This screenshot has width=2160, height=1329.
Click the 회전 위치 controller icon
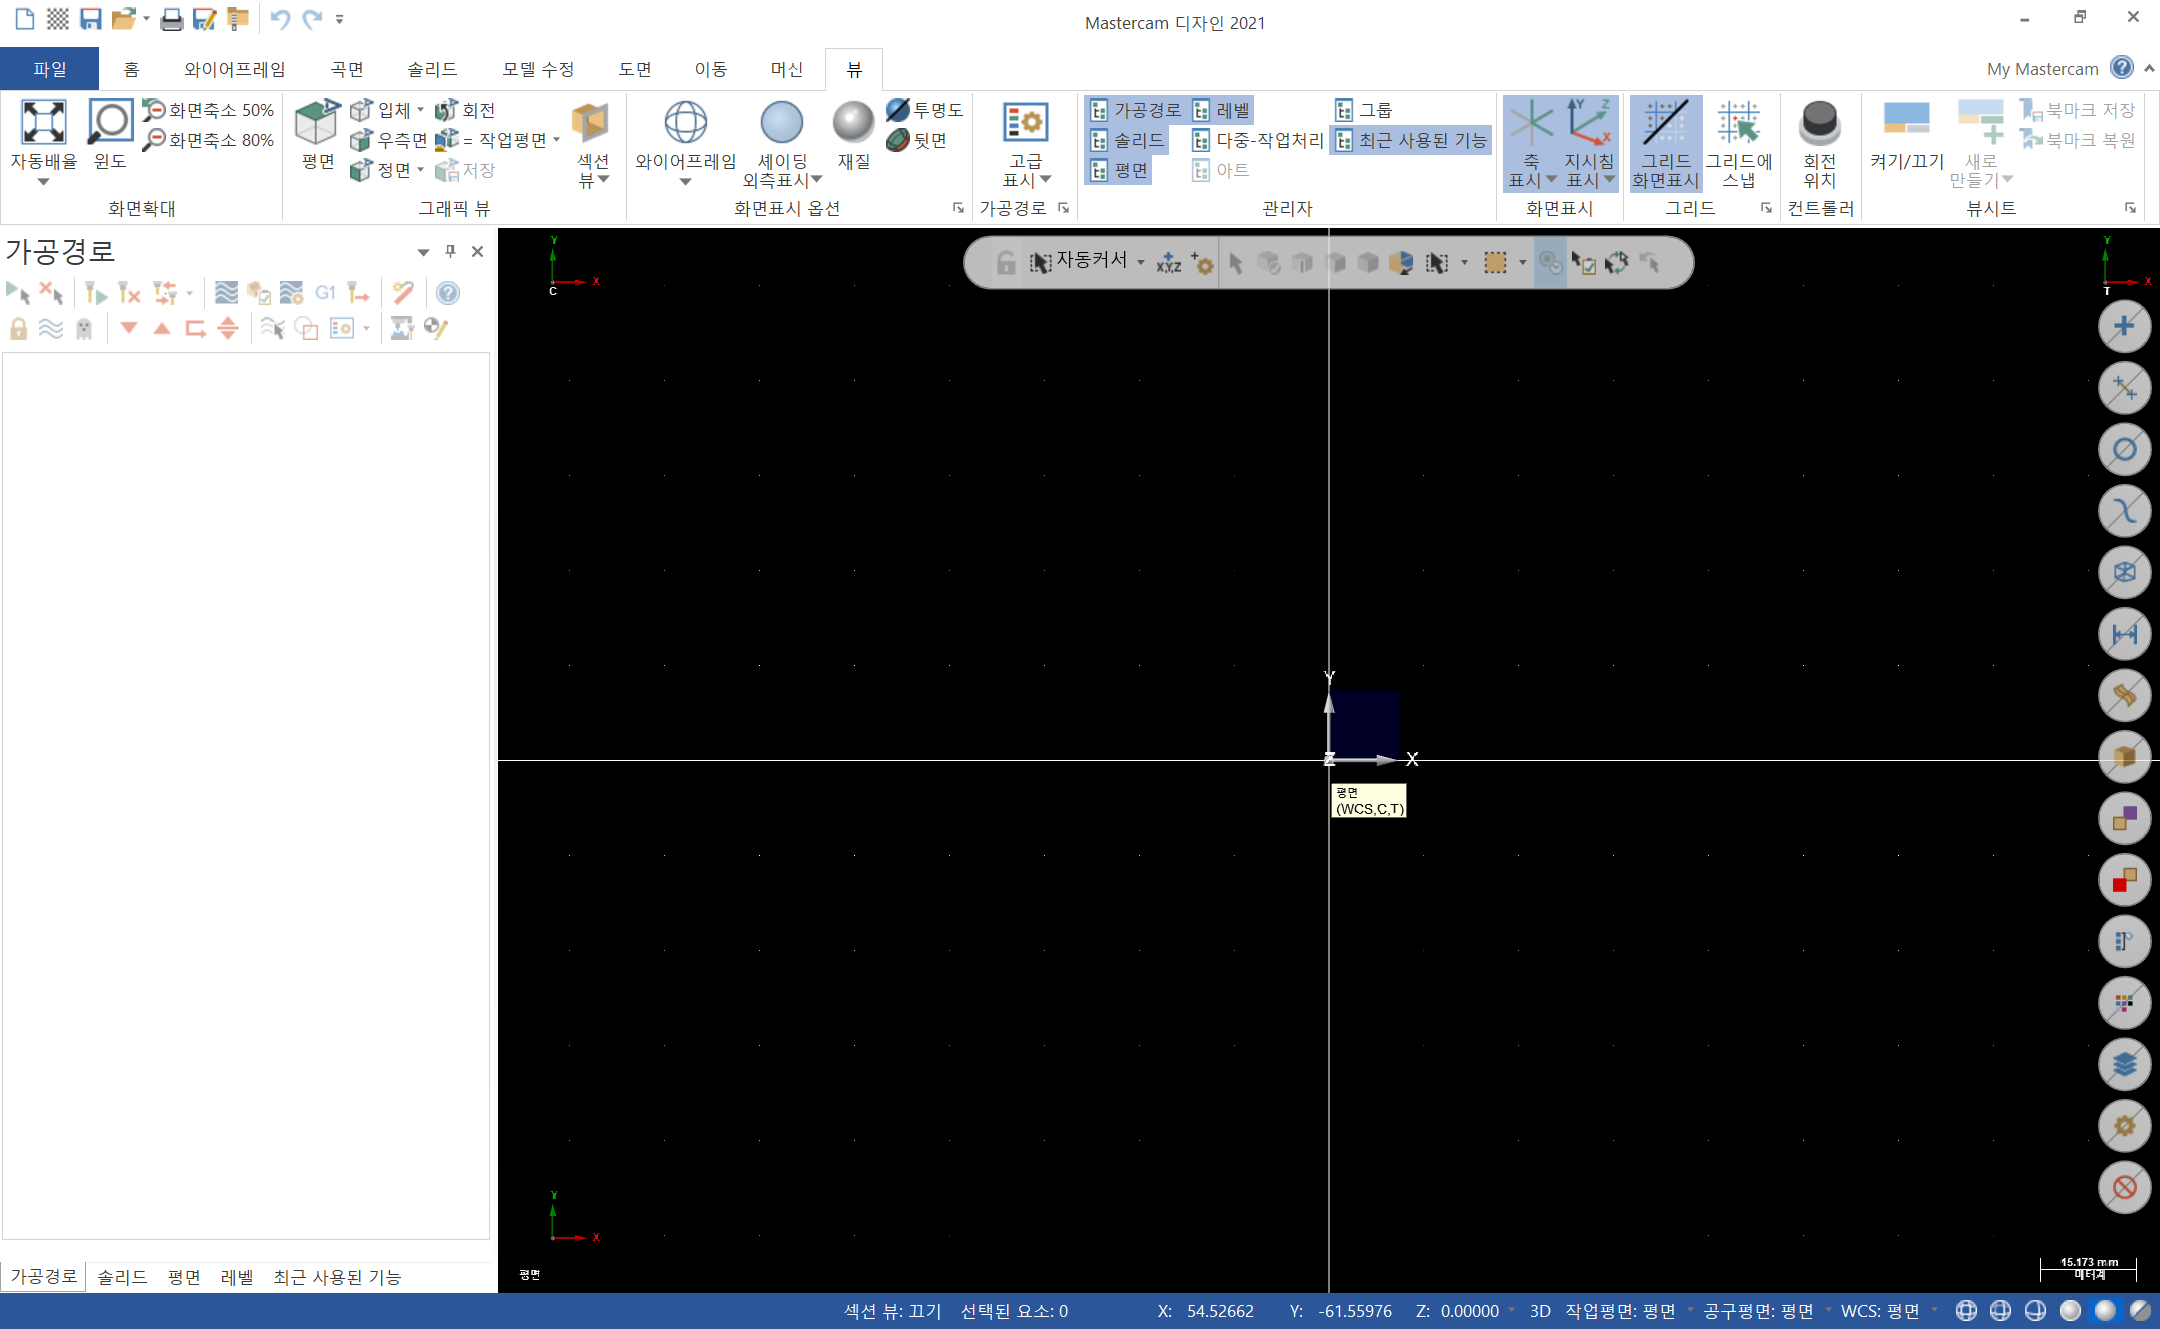pyautogui.click(x=1819, y=123)
